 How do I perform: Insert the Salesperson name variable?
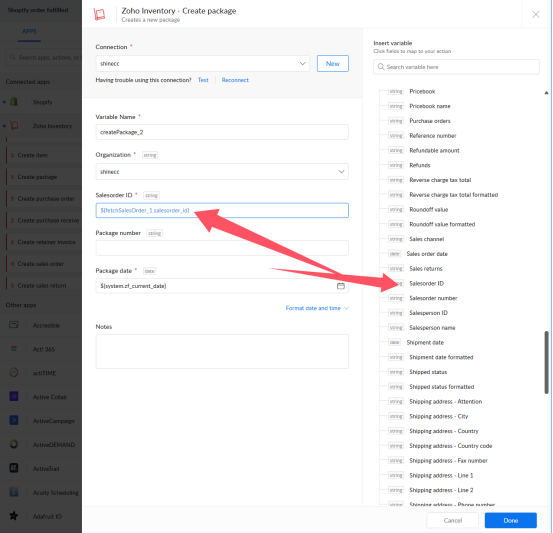point(432,328)
